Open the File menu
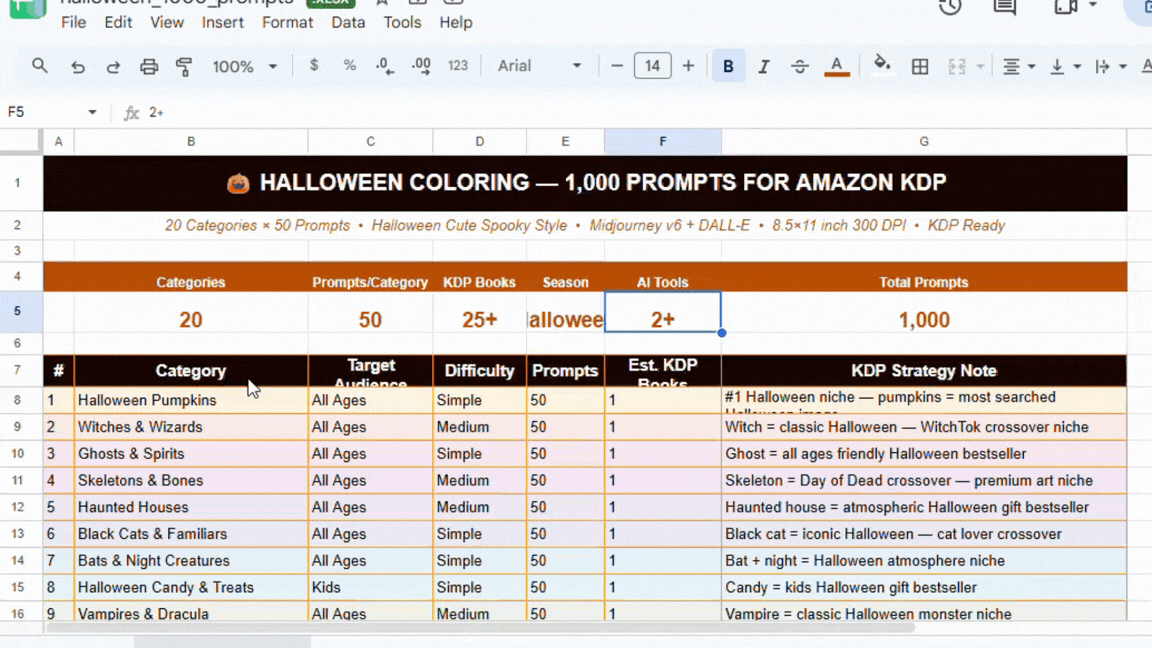1152x648 pixels. 73,23
